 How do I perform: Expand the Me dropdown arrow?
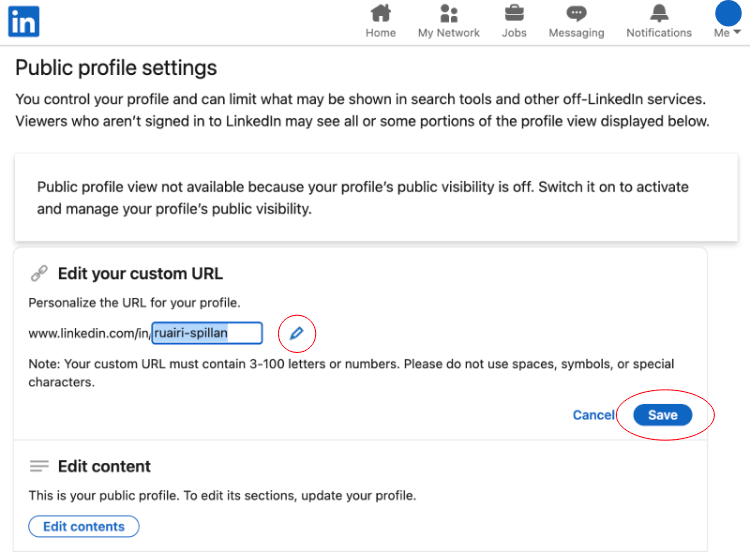(x=737, y=32)
